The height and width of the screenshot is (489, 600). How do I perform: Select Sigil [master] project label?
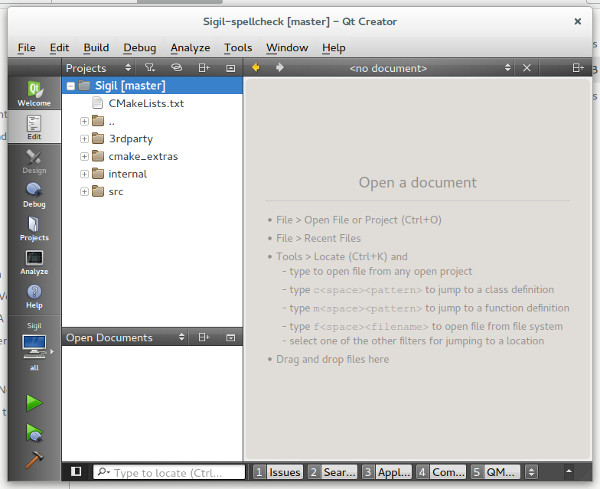pos(130,86)
